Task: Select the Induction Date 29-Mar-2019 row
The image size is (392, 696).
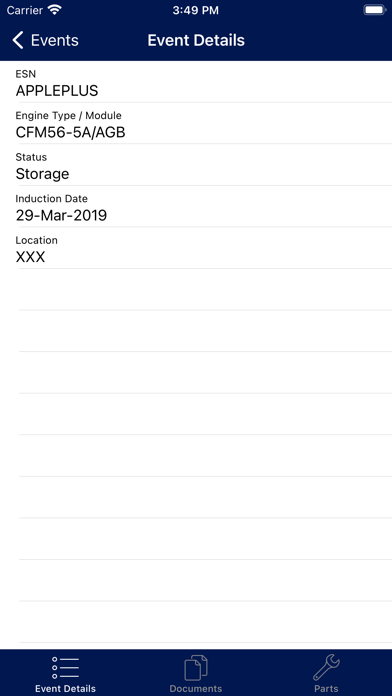Action: click(196, 207)
